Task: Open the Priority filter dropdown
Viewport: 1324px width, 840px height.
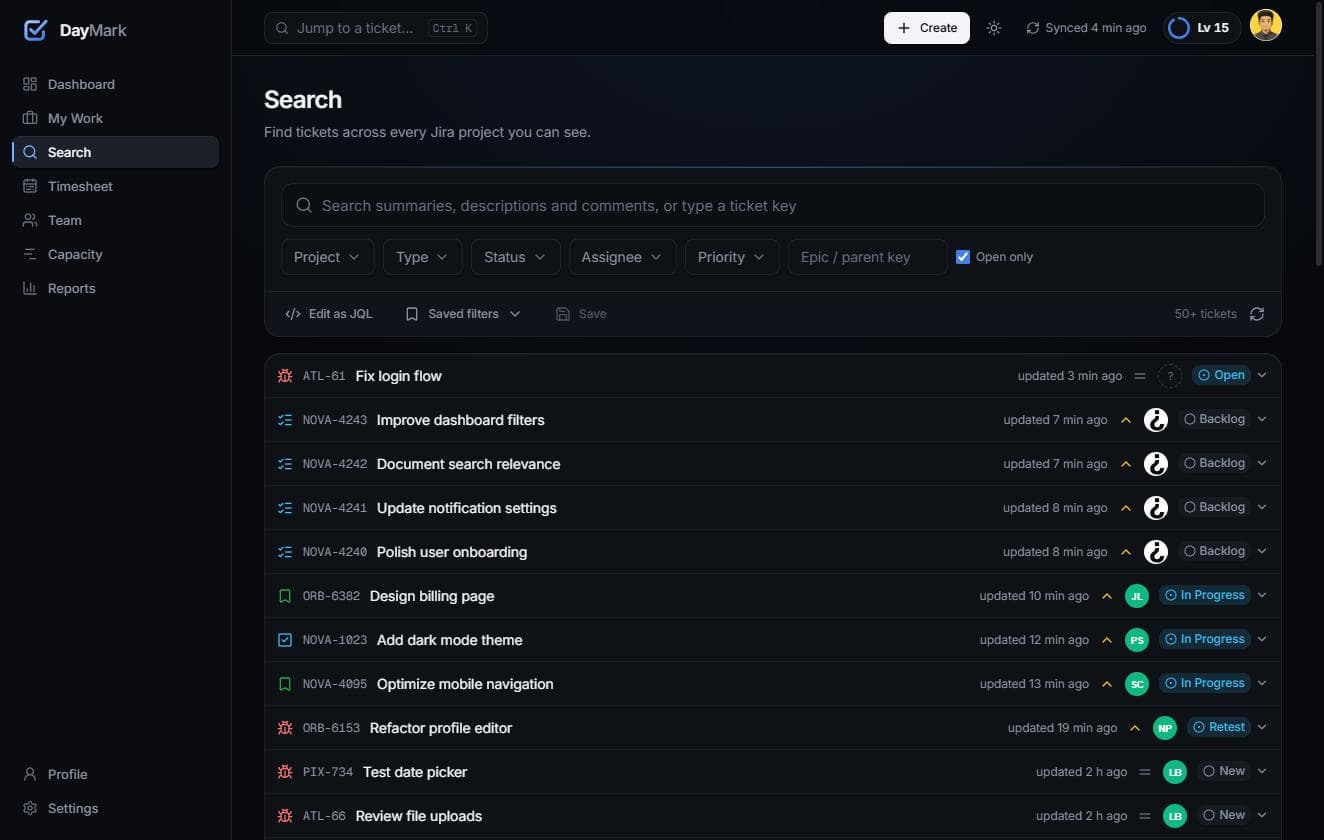Action: click(x=732, y=257)
